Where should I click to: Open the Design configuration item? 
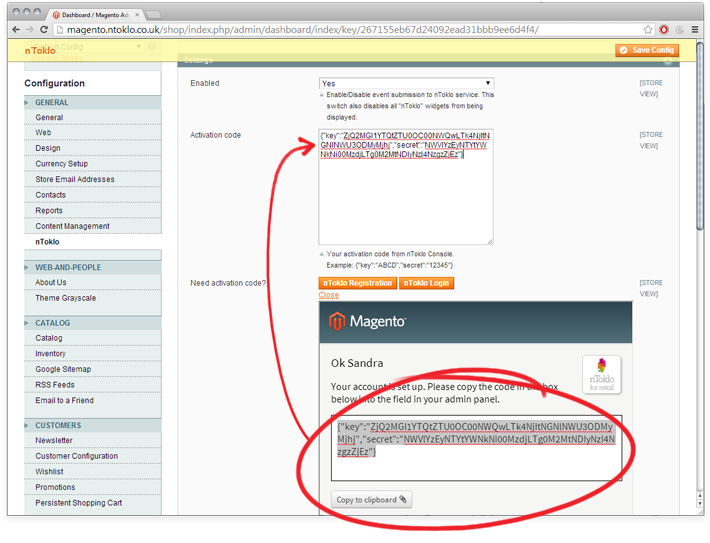pos(48,149)
